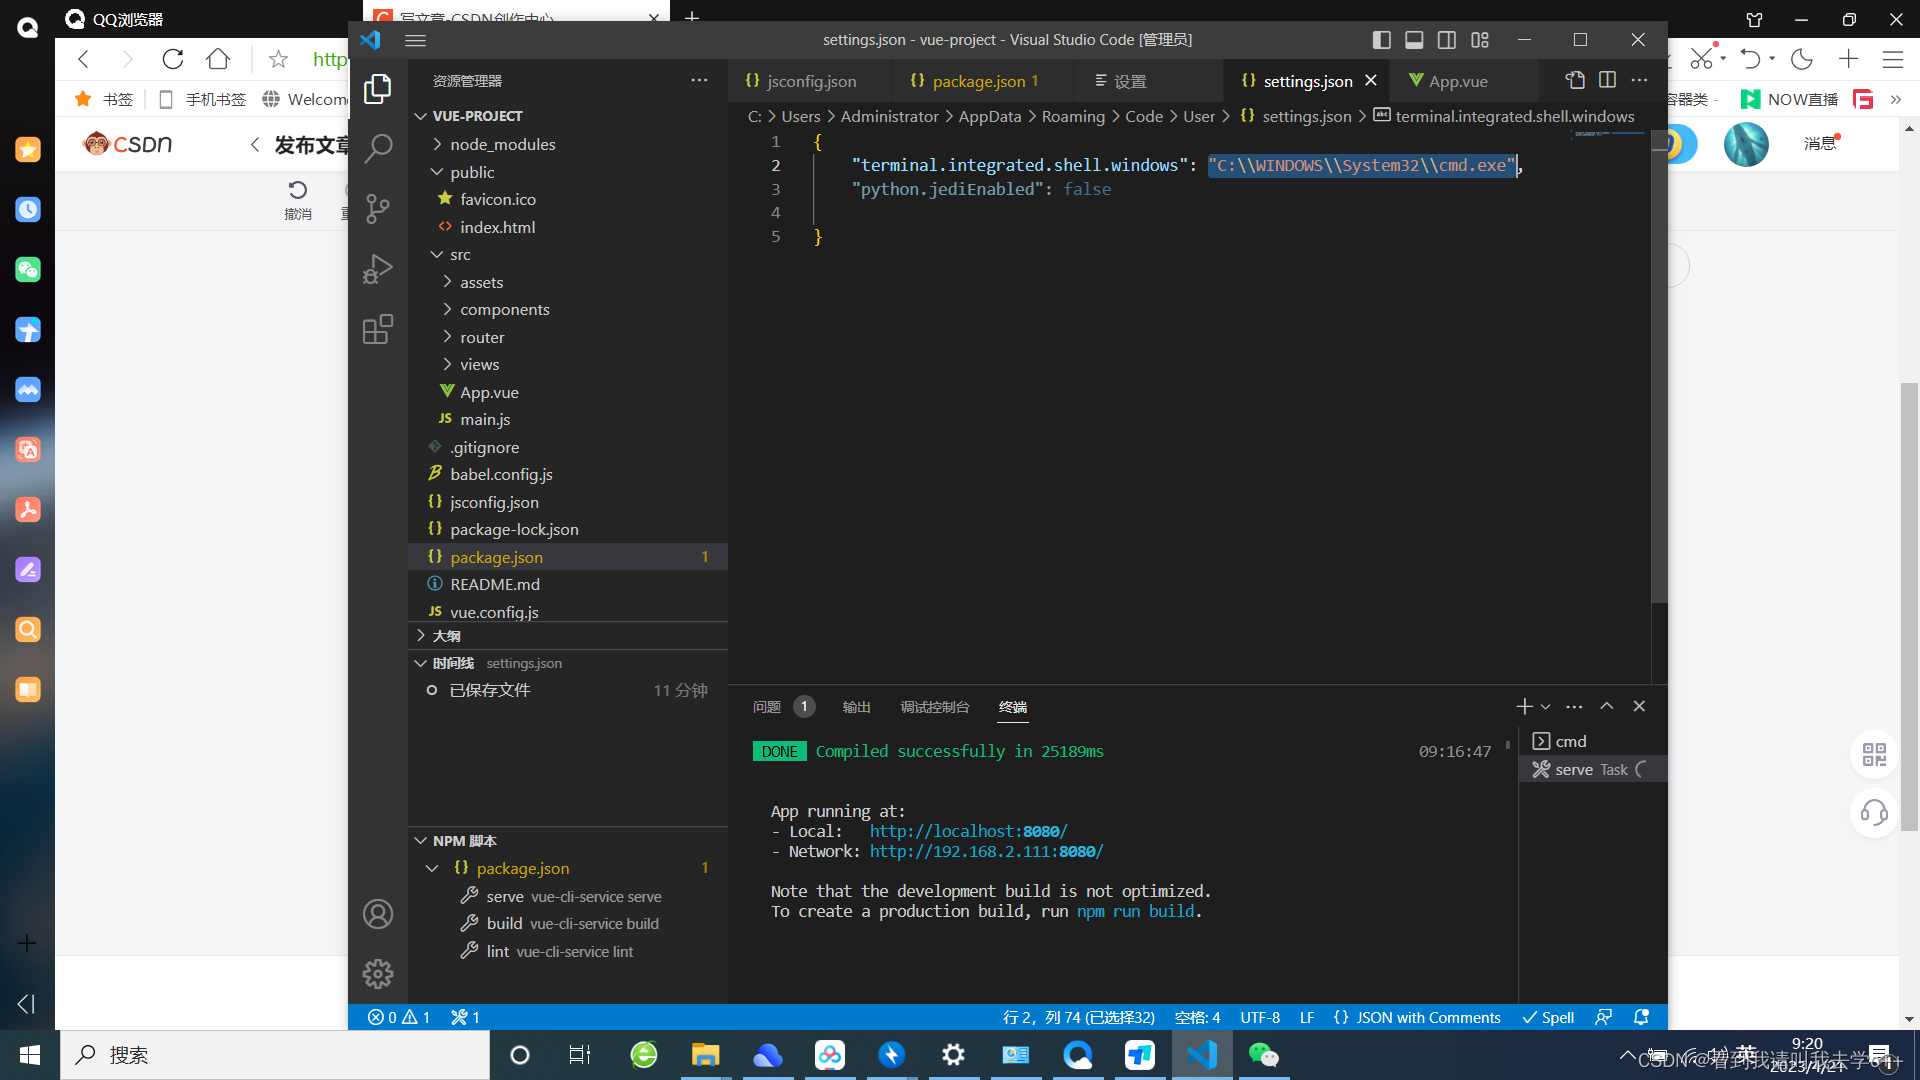Open the Manage gear icon
Screen dimensions: 1920x1080
[378, 973]
